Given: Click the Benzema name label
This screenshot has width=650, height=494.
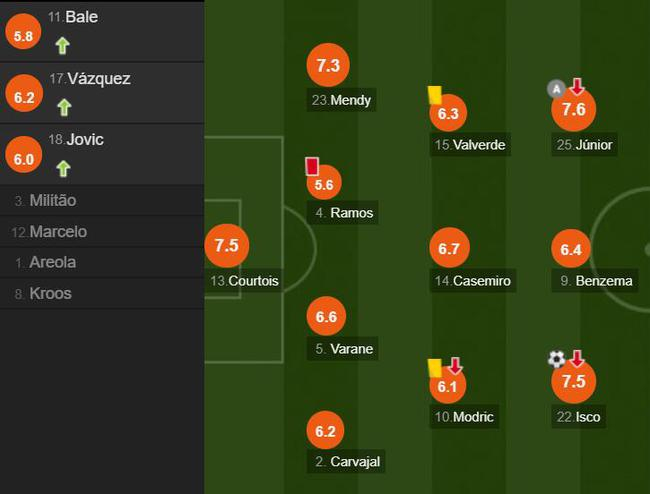Looking at the screenshot, I should 603,281.
